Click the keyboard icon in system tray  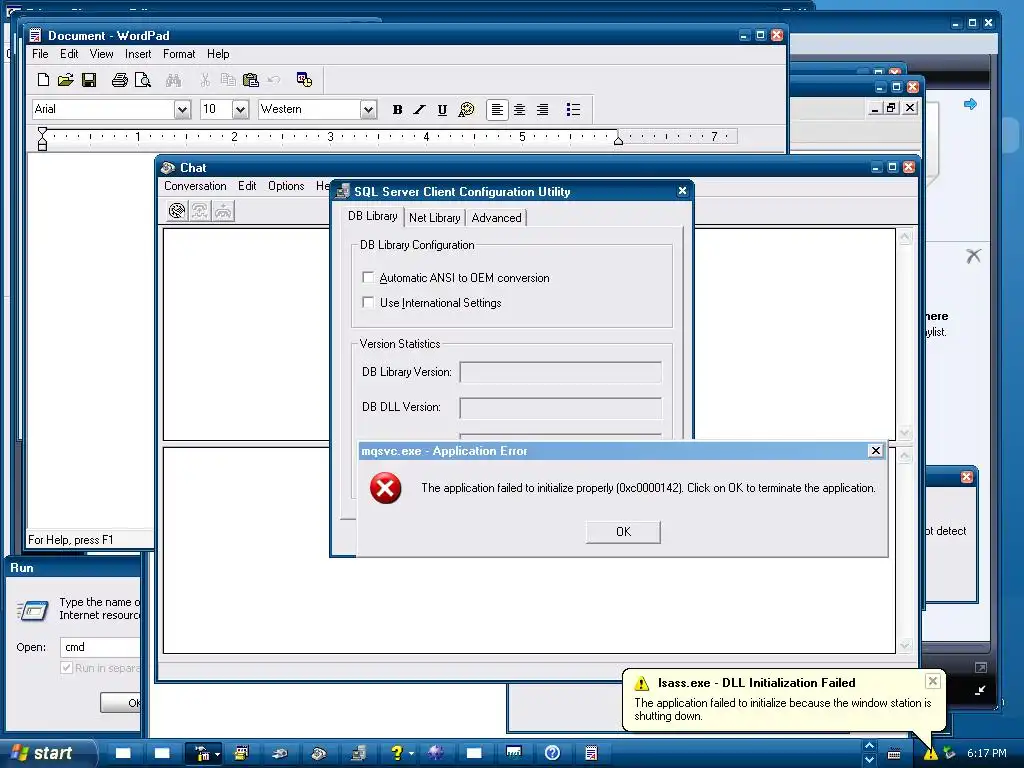(x=894, y=754)
